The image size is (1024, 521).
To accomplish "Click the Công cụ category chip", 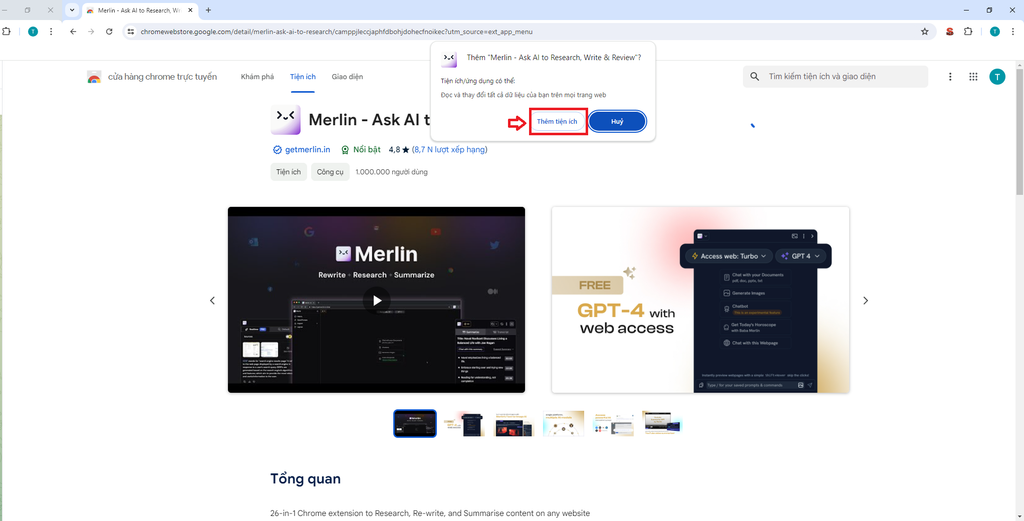I will click(x=330, y=172).
